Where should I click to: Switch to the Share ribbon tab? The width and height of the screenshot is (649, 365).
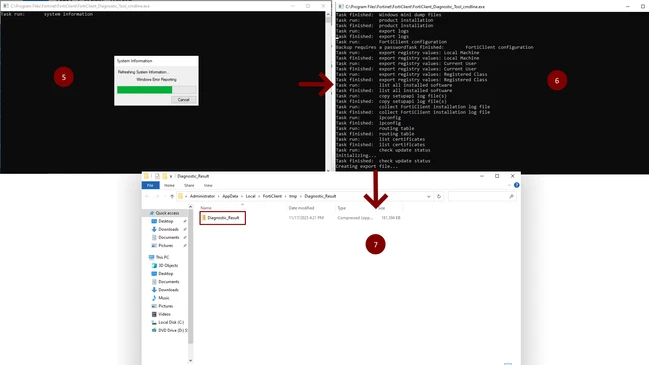click(189, 185)
